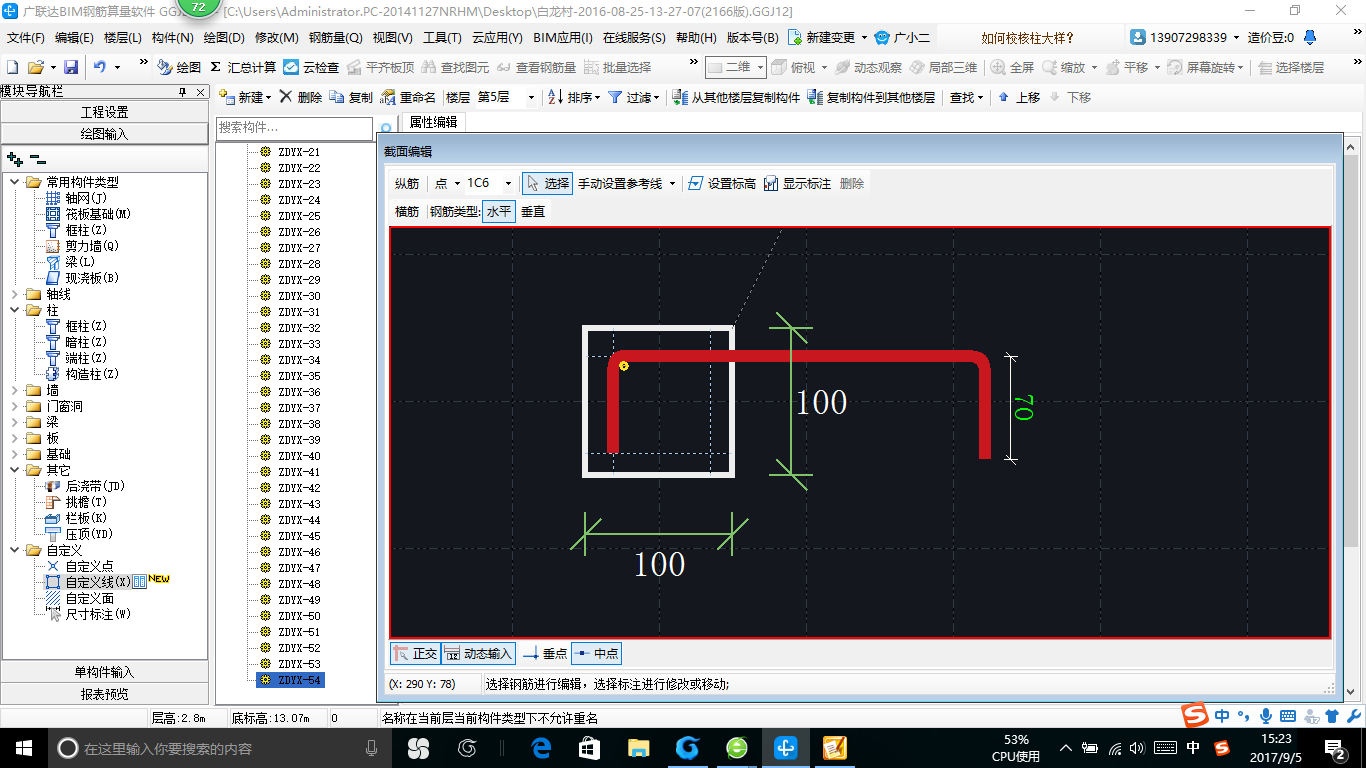Switch to 纵筋 longitudinal bar mode
The width and height of the screenshot is (1366, 768).
pos(406,183)
